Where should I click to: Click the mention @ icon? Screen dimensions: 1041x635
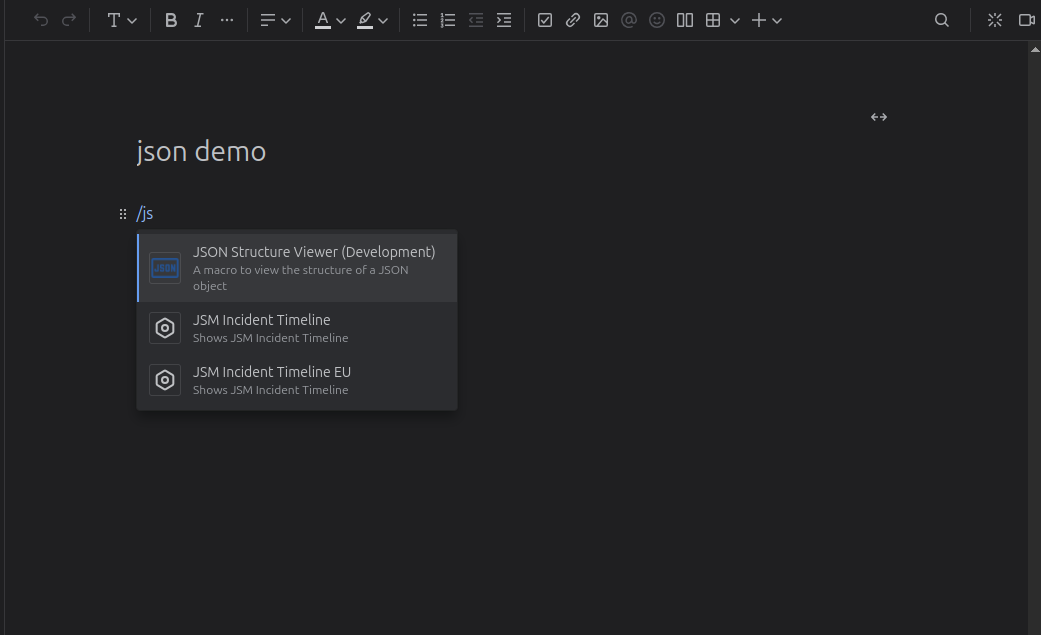click(629, 20)
